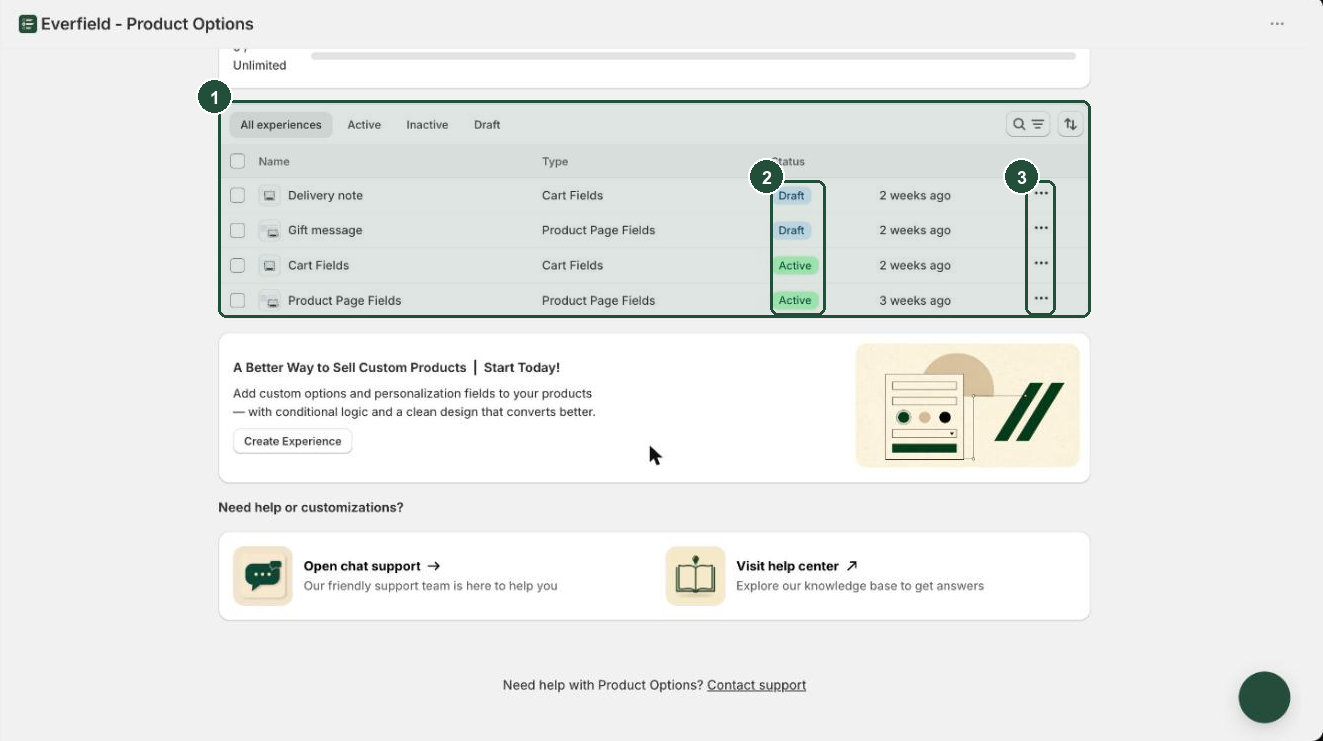1323x741 pixels.
Task: Toggle the select-all checkbox in the header
Action: [237, 161]
